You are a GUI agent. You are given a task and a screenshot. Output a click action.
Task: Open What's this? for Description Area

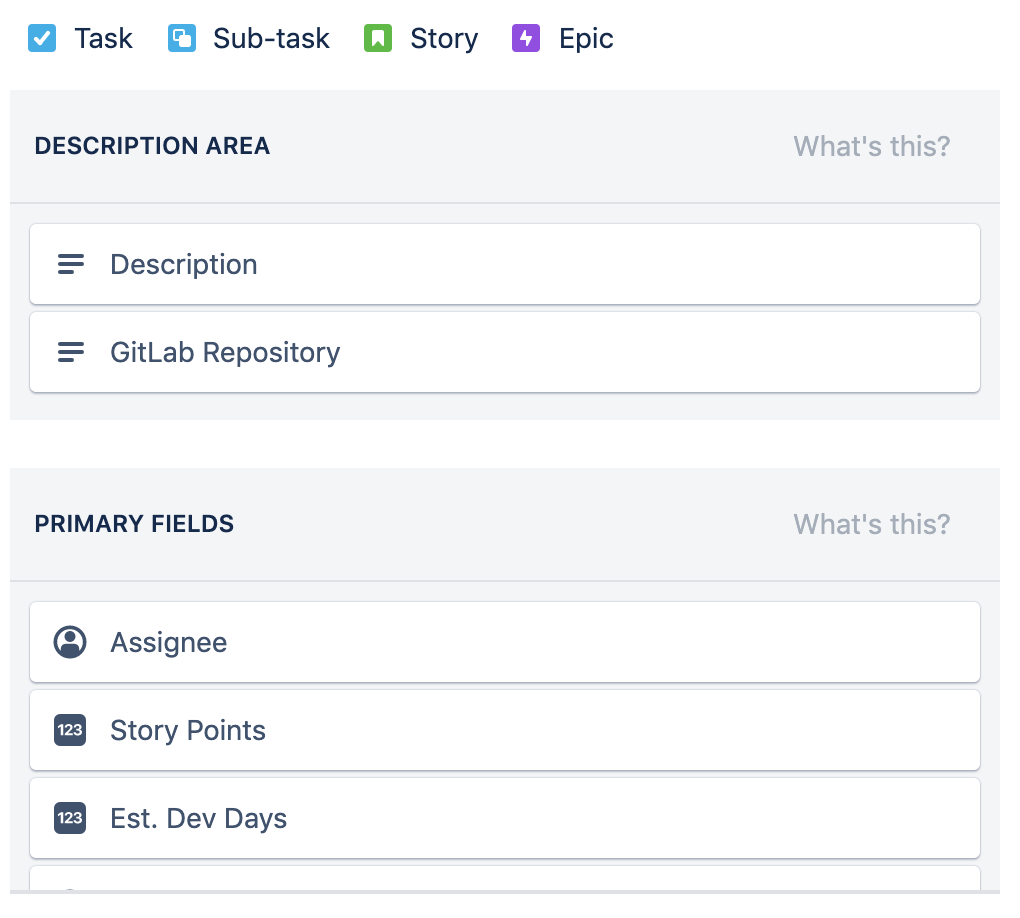[x=872, y=146]
